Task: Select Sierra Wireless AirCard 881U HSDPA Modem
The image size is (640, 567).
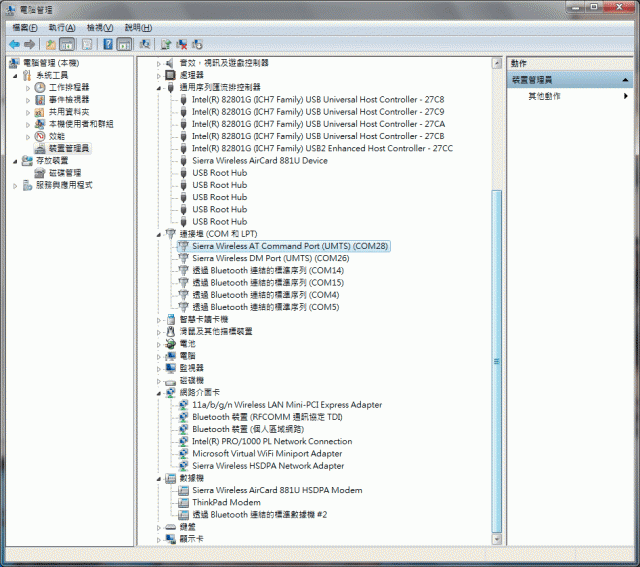Action: click(277, 490)
